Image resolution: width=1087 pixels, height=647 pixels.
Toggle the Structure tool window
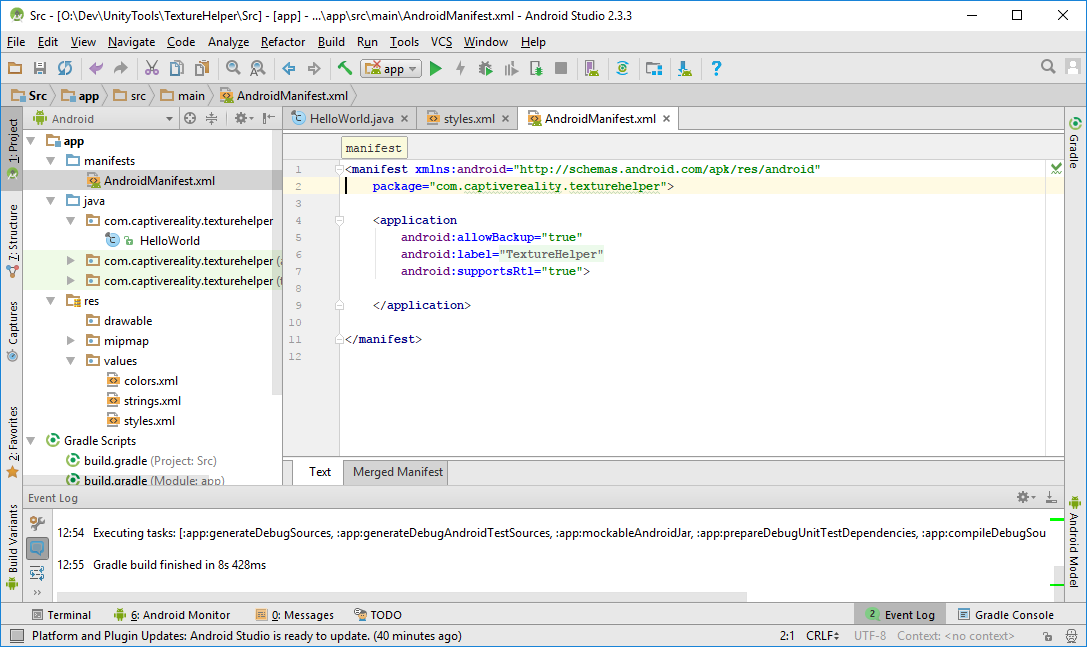tap(12, 240)
